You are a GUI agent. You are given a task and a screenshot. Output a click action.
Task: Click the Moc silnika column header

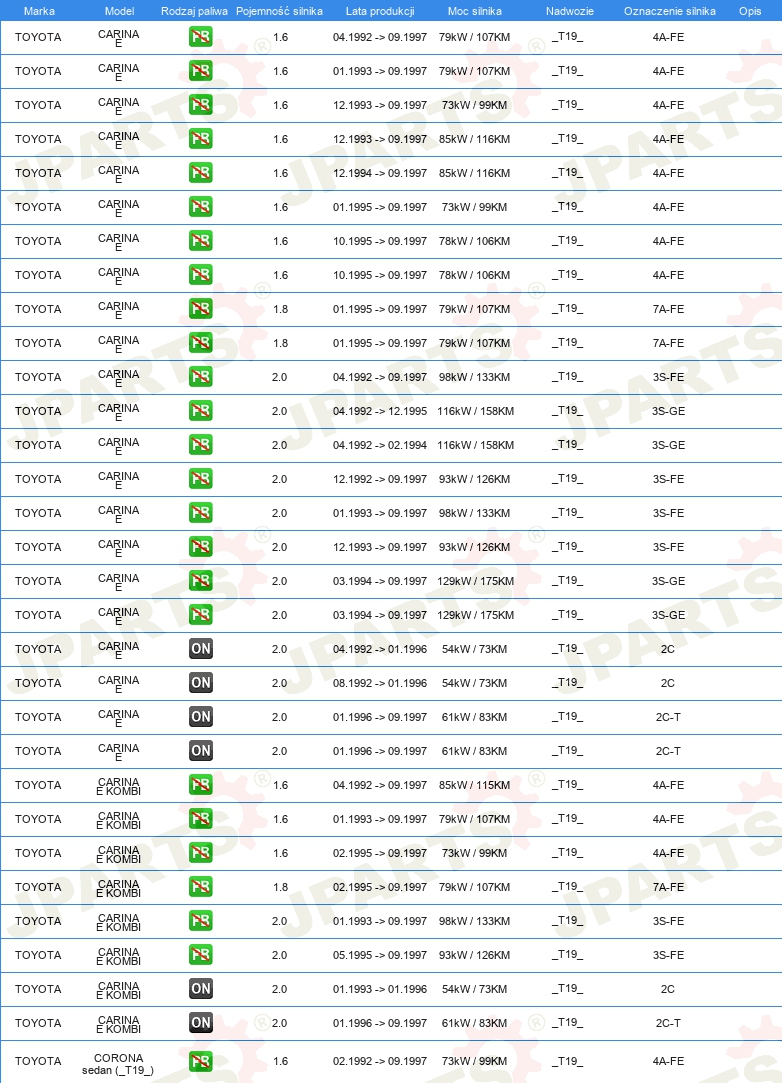pyautogui.click(x=475, y=11)
